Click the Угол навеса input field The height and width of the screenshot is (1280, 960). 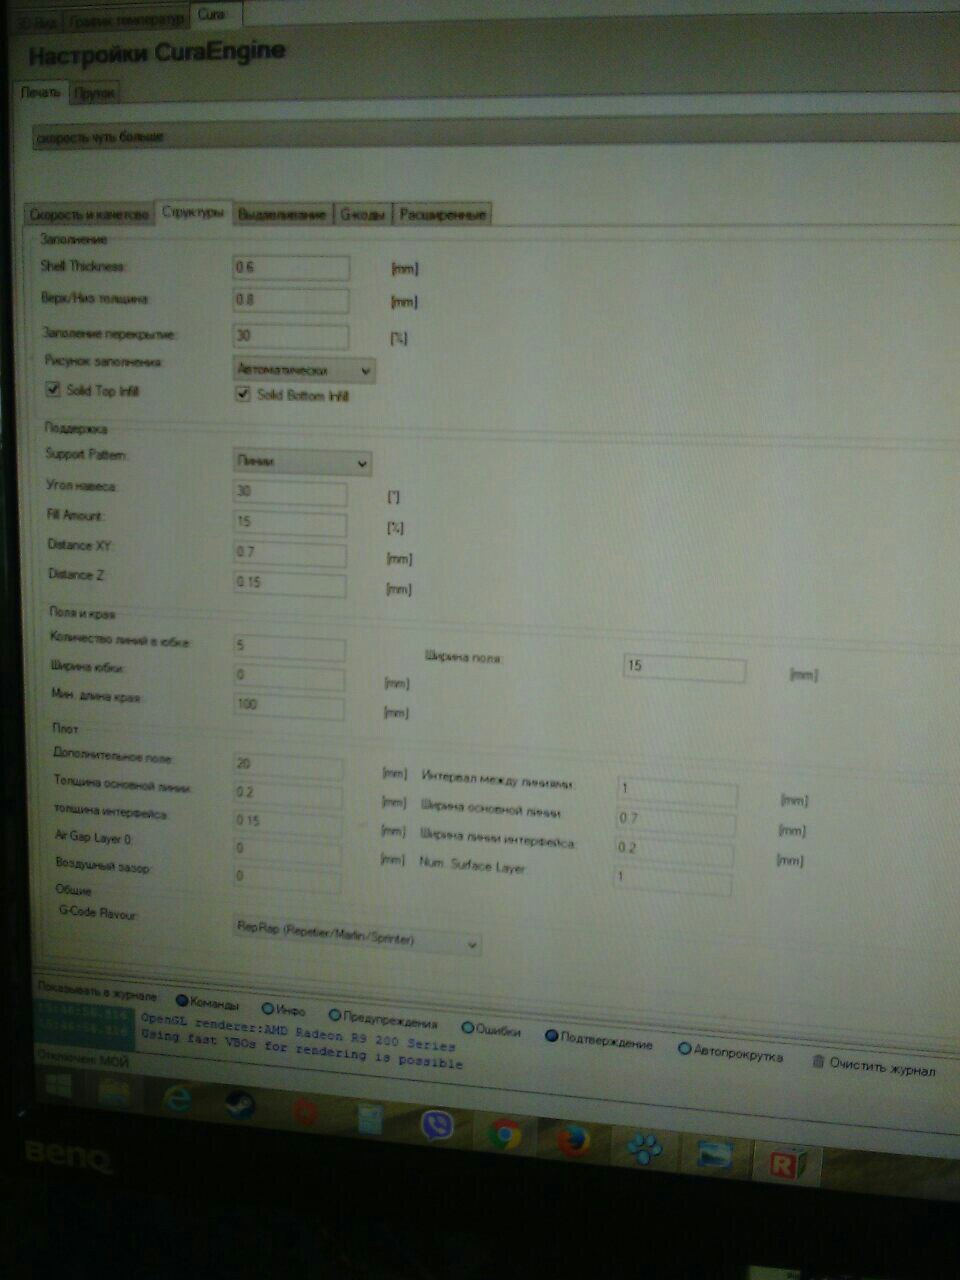pos(290,492)
